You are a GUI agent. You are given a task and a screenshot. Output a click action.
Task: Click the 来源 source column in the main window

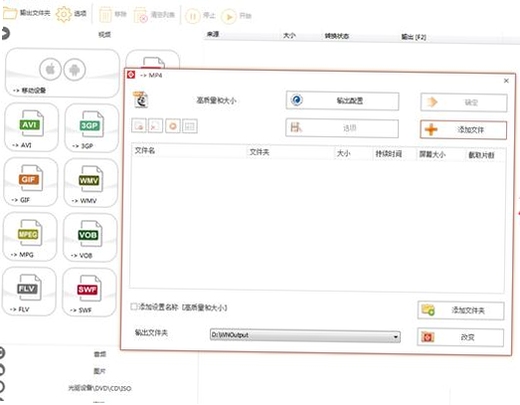pyautogui.click(x=213, y=34)
